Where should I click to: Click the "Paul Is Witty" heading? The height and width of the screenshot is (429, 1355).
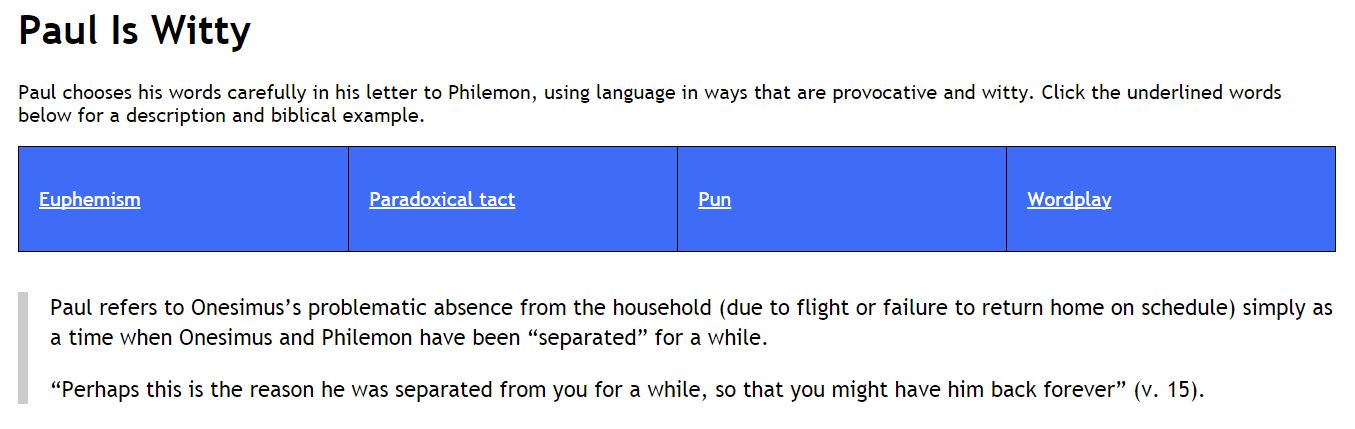click(134, 30)
